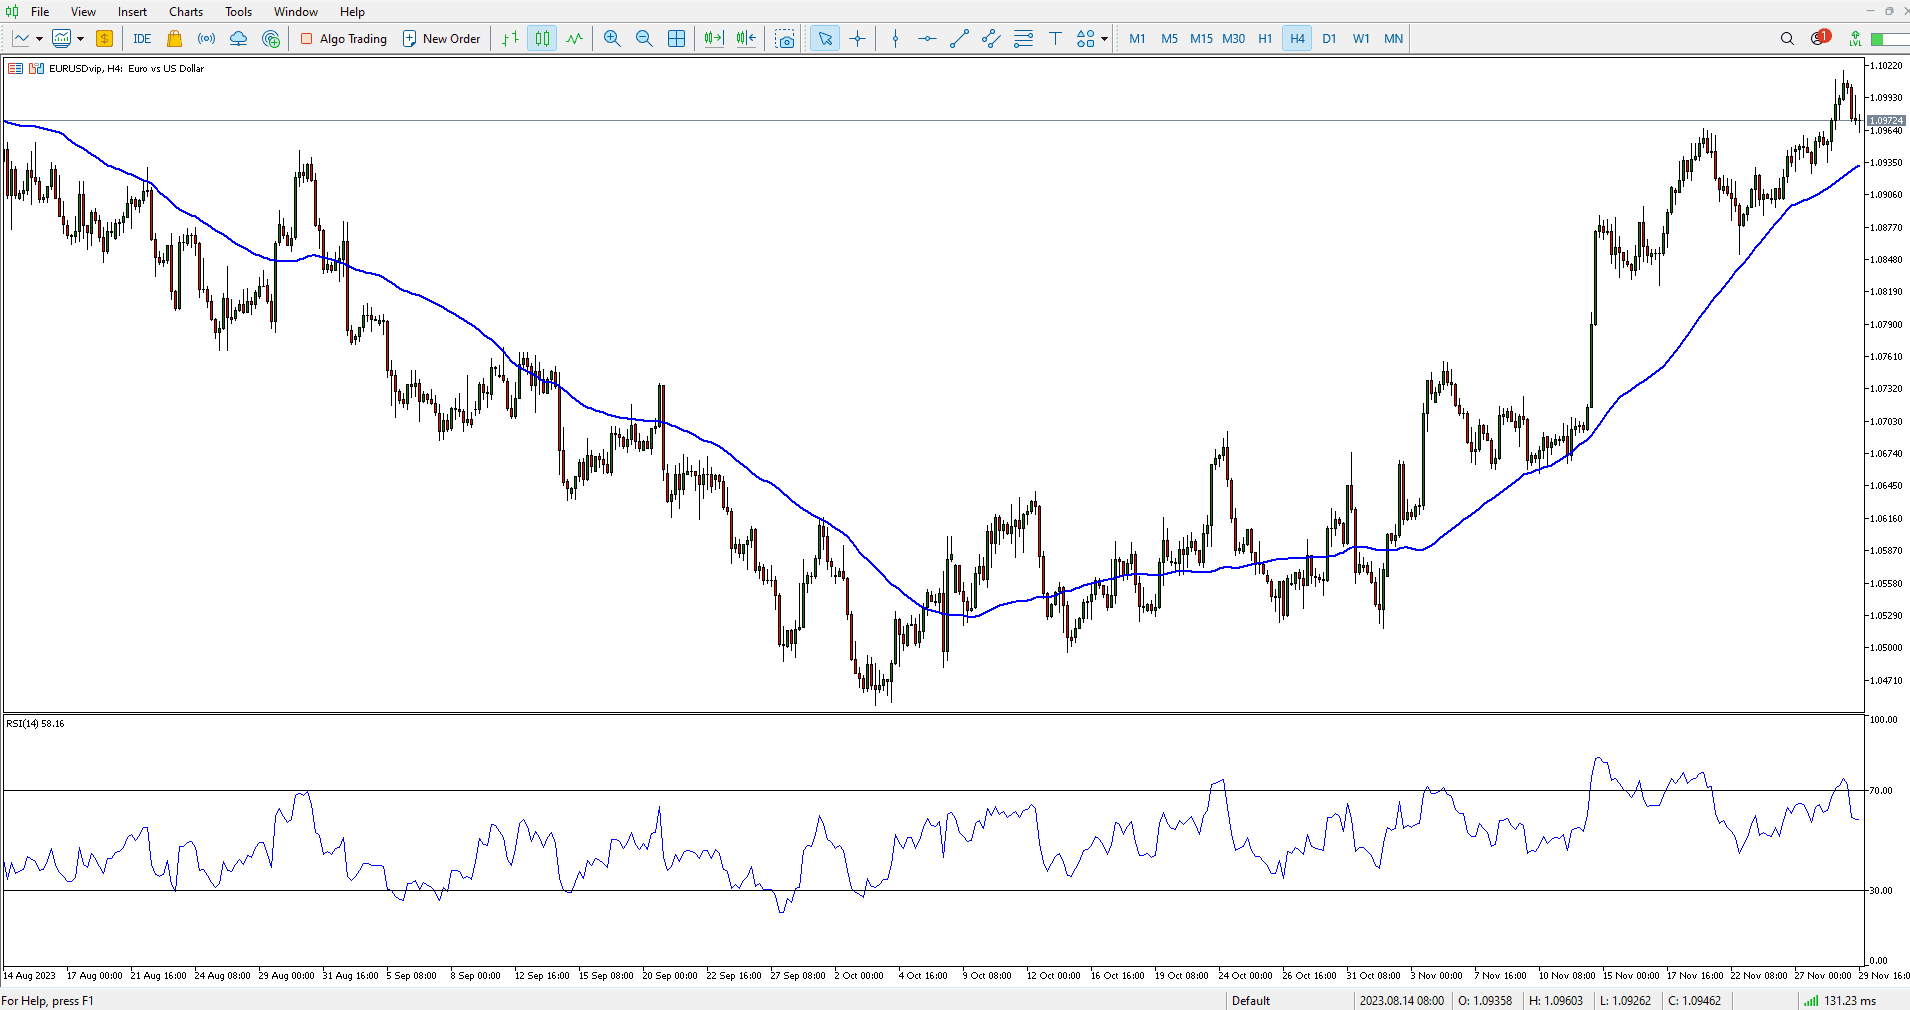Draw Fibonacci retracement lines
Screen dimensions: 1910x1010
[1023, 39]
